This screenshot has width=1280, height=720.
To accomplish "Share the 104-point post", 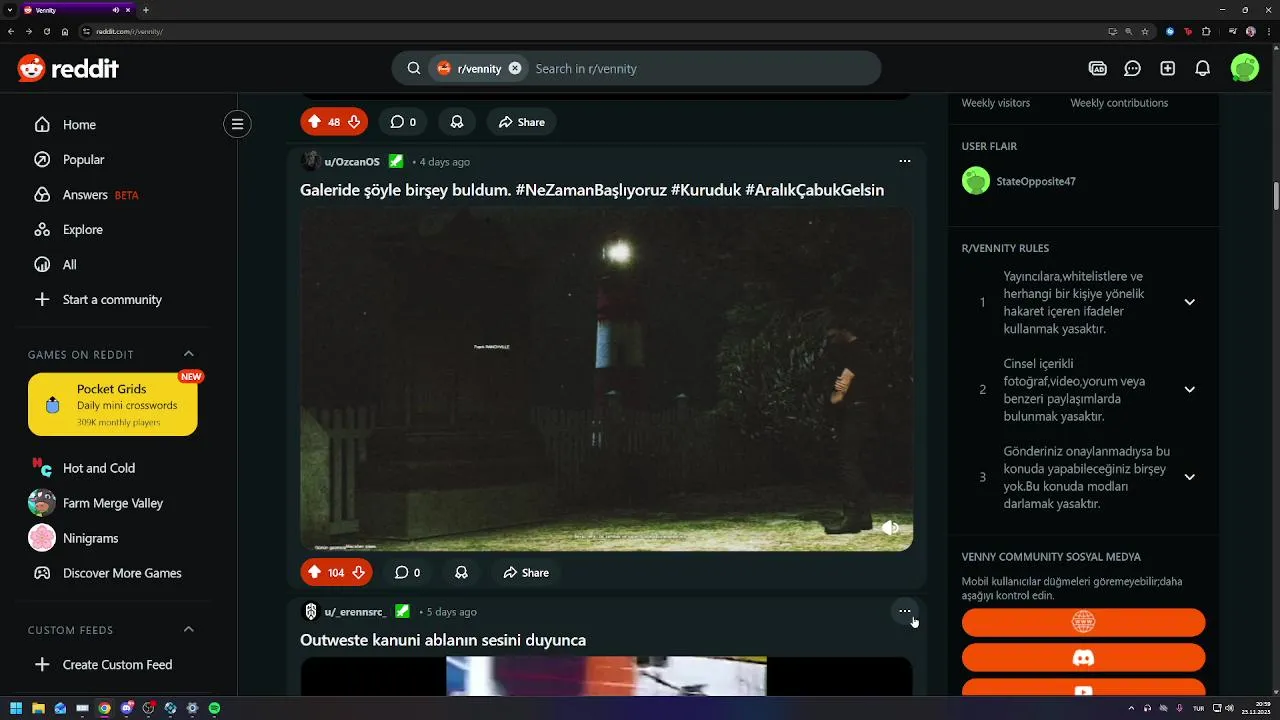I will click(x=526, y=572).
